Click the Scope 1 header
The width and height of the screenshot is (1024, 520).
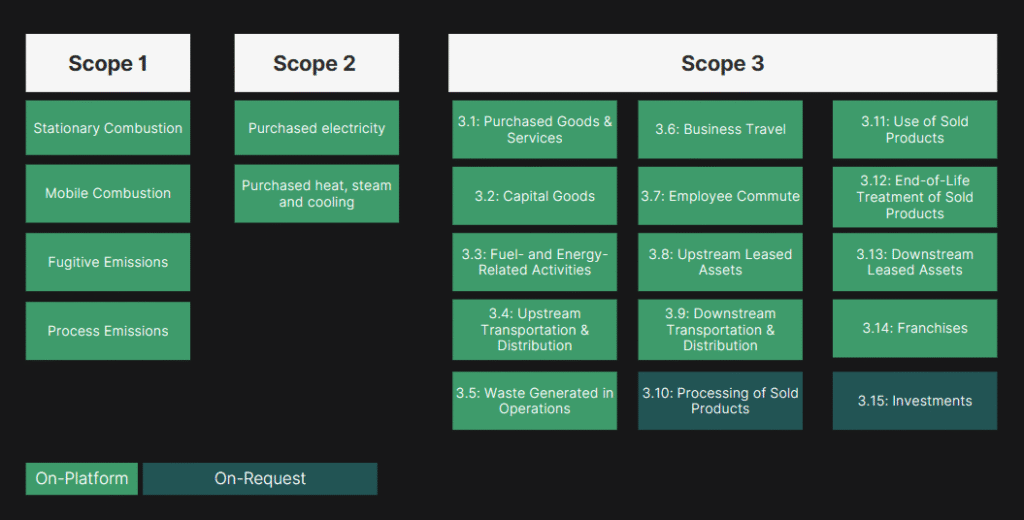108,63
